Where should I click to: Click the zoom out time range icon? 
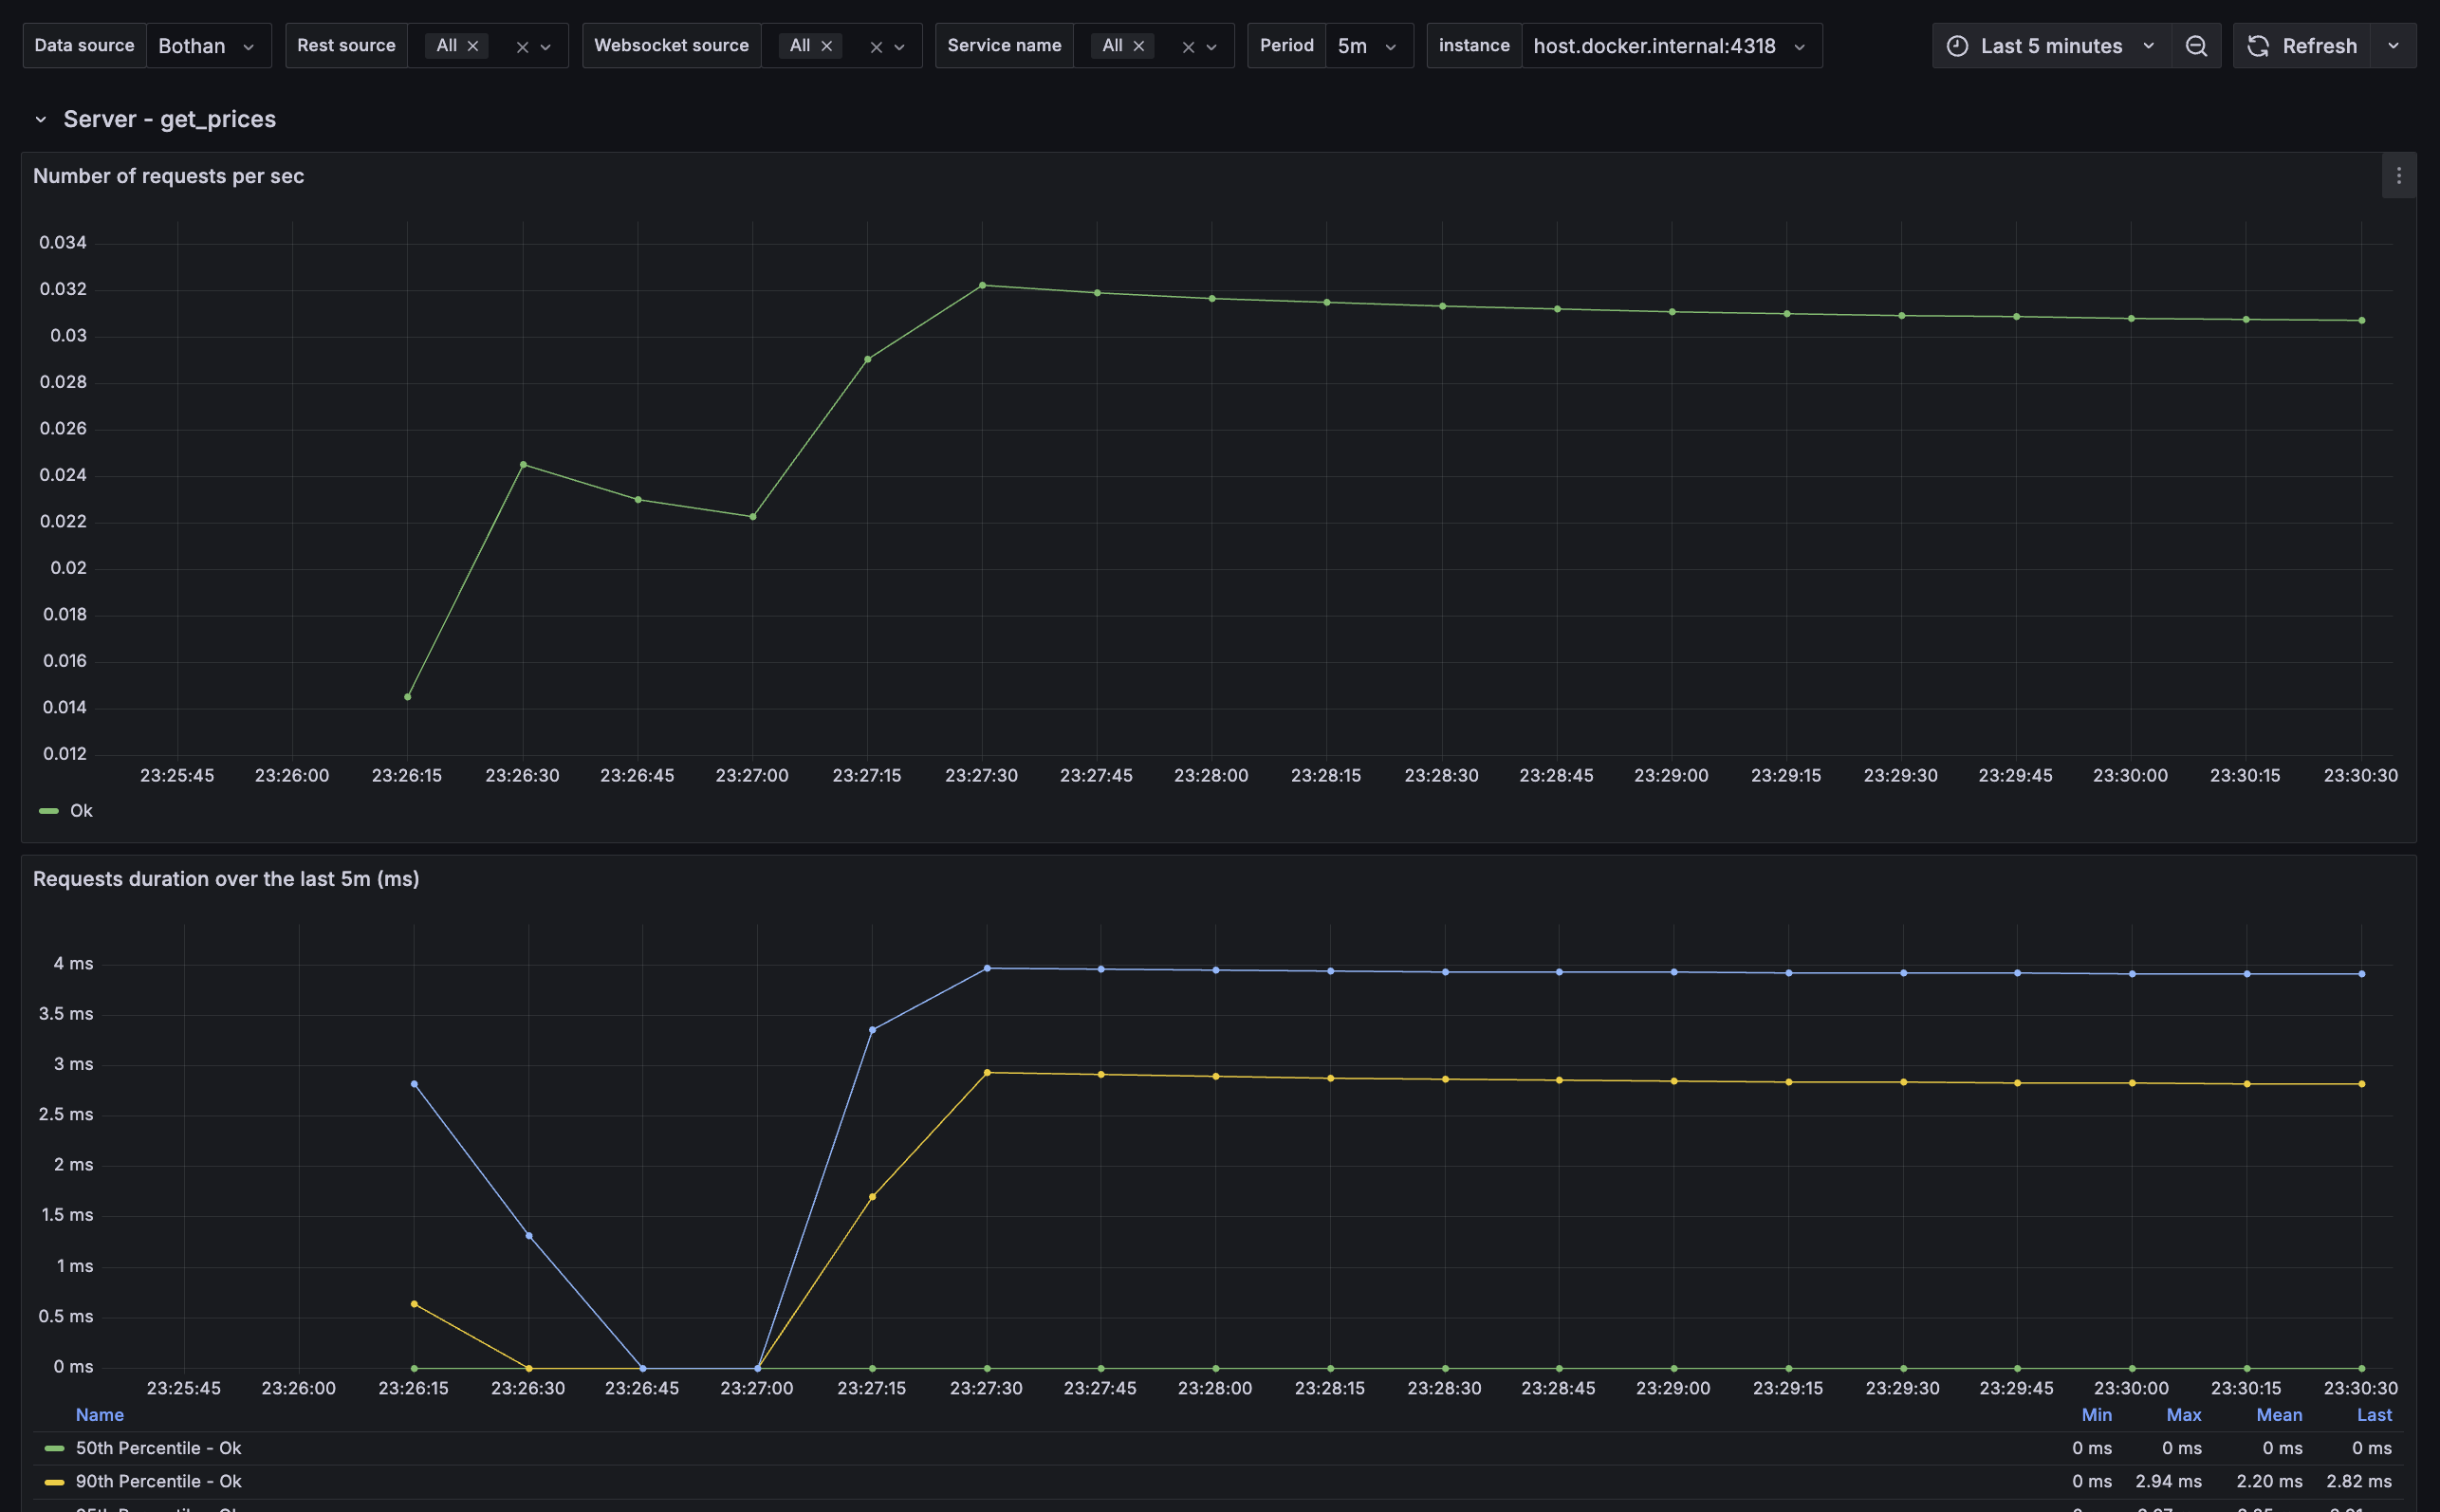tap(2196, 46)
